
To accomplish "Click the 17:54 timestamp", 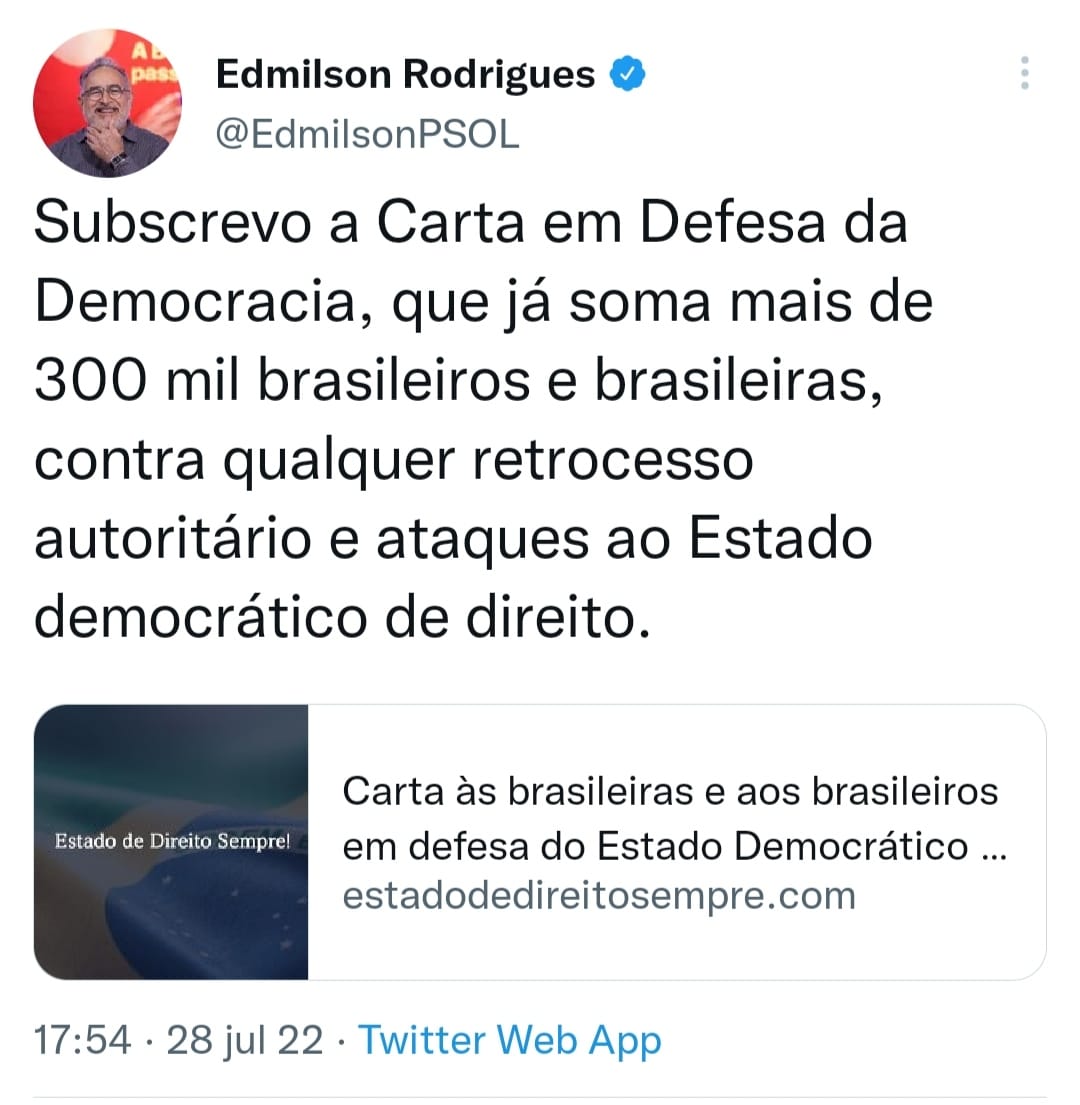I will click(x=82, y=1039).
